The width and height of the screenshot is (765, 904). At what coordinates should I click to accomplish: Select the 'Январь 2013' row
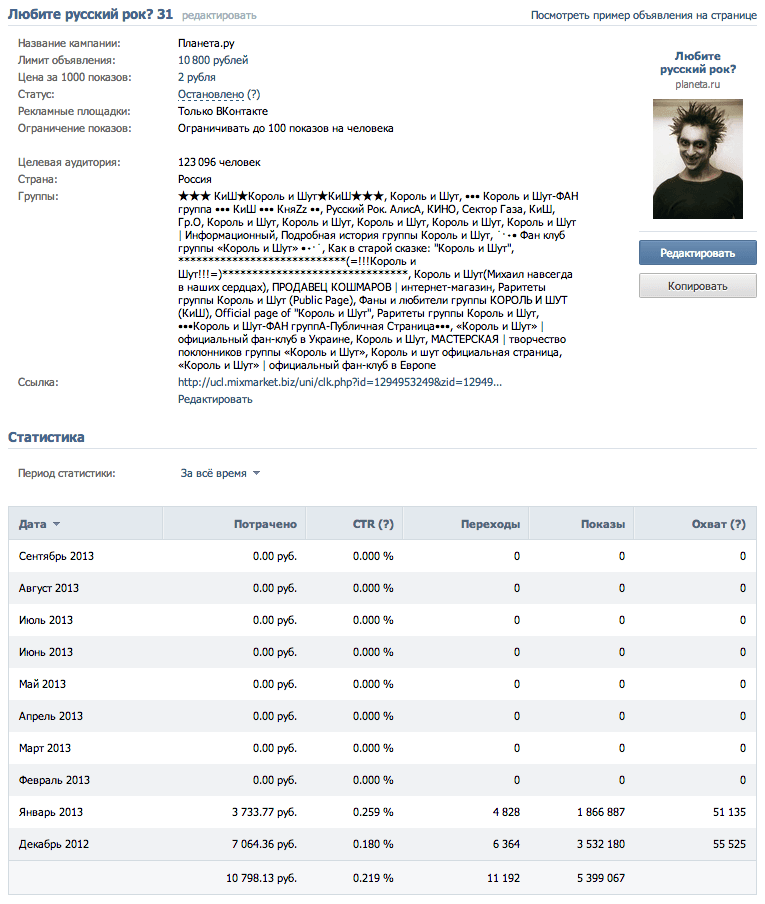tap(382, 812)
